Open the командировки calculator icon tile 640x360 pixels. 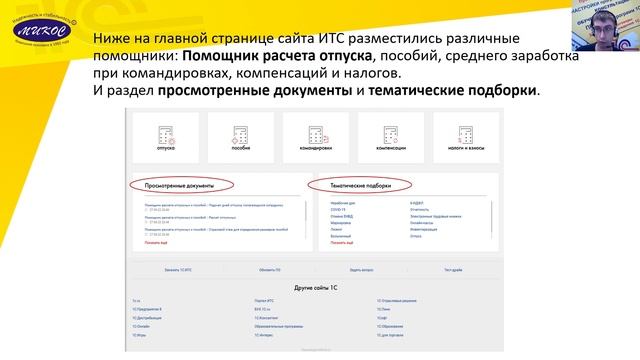[x=316, y=138]
